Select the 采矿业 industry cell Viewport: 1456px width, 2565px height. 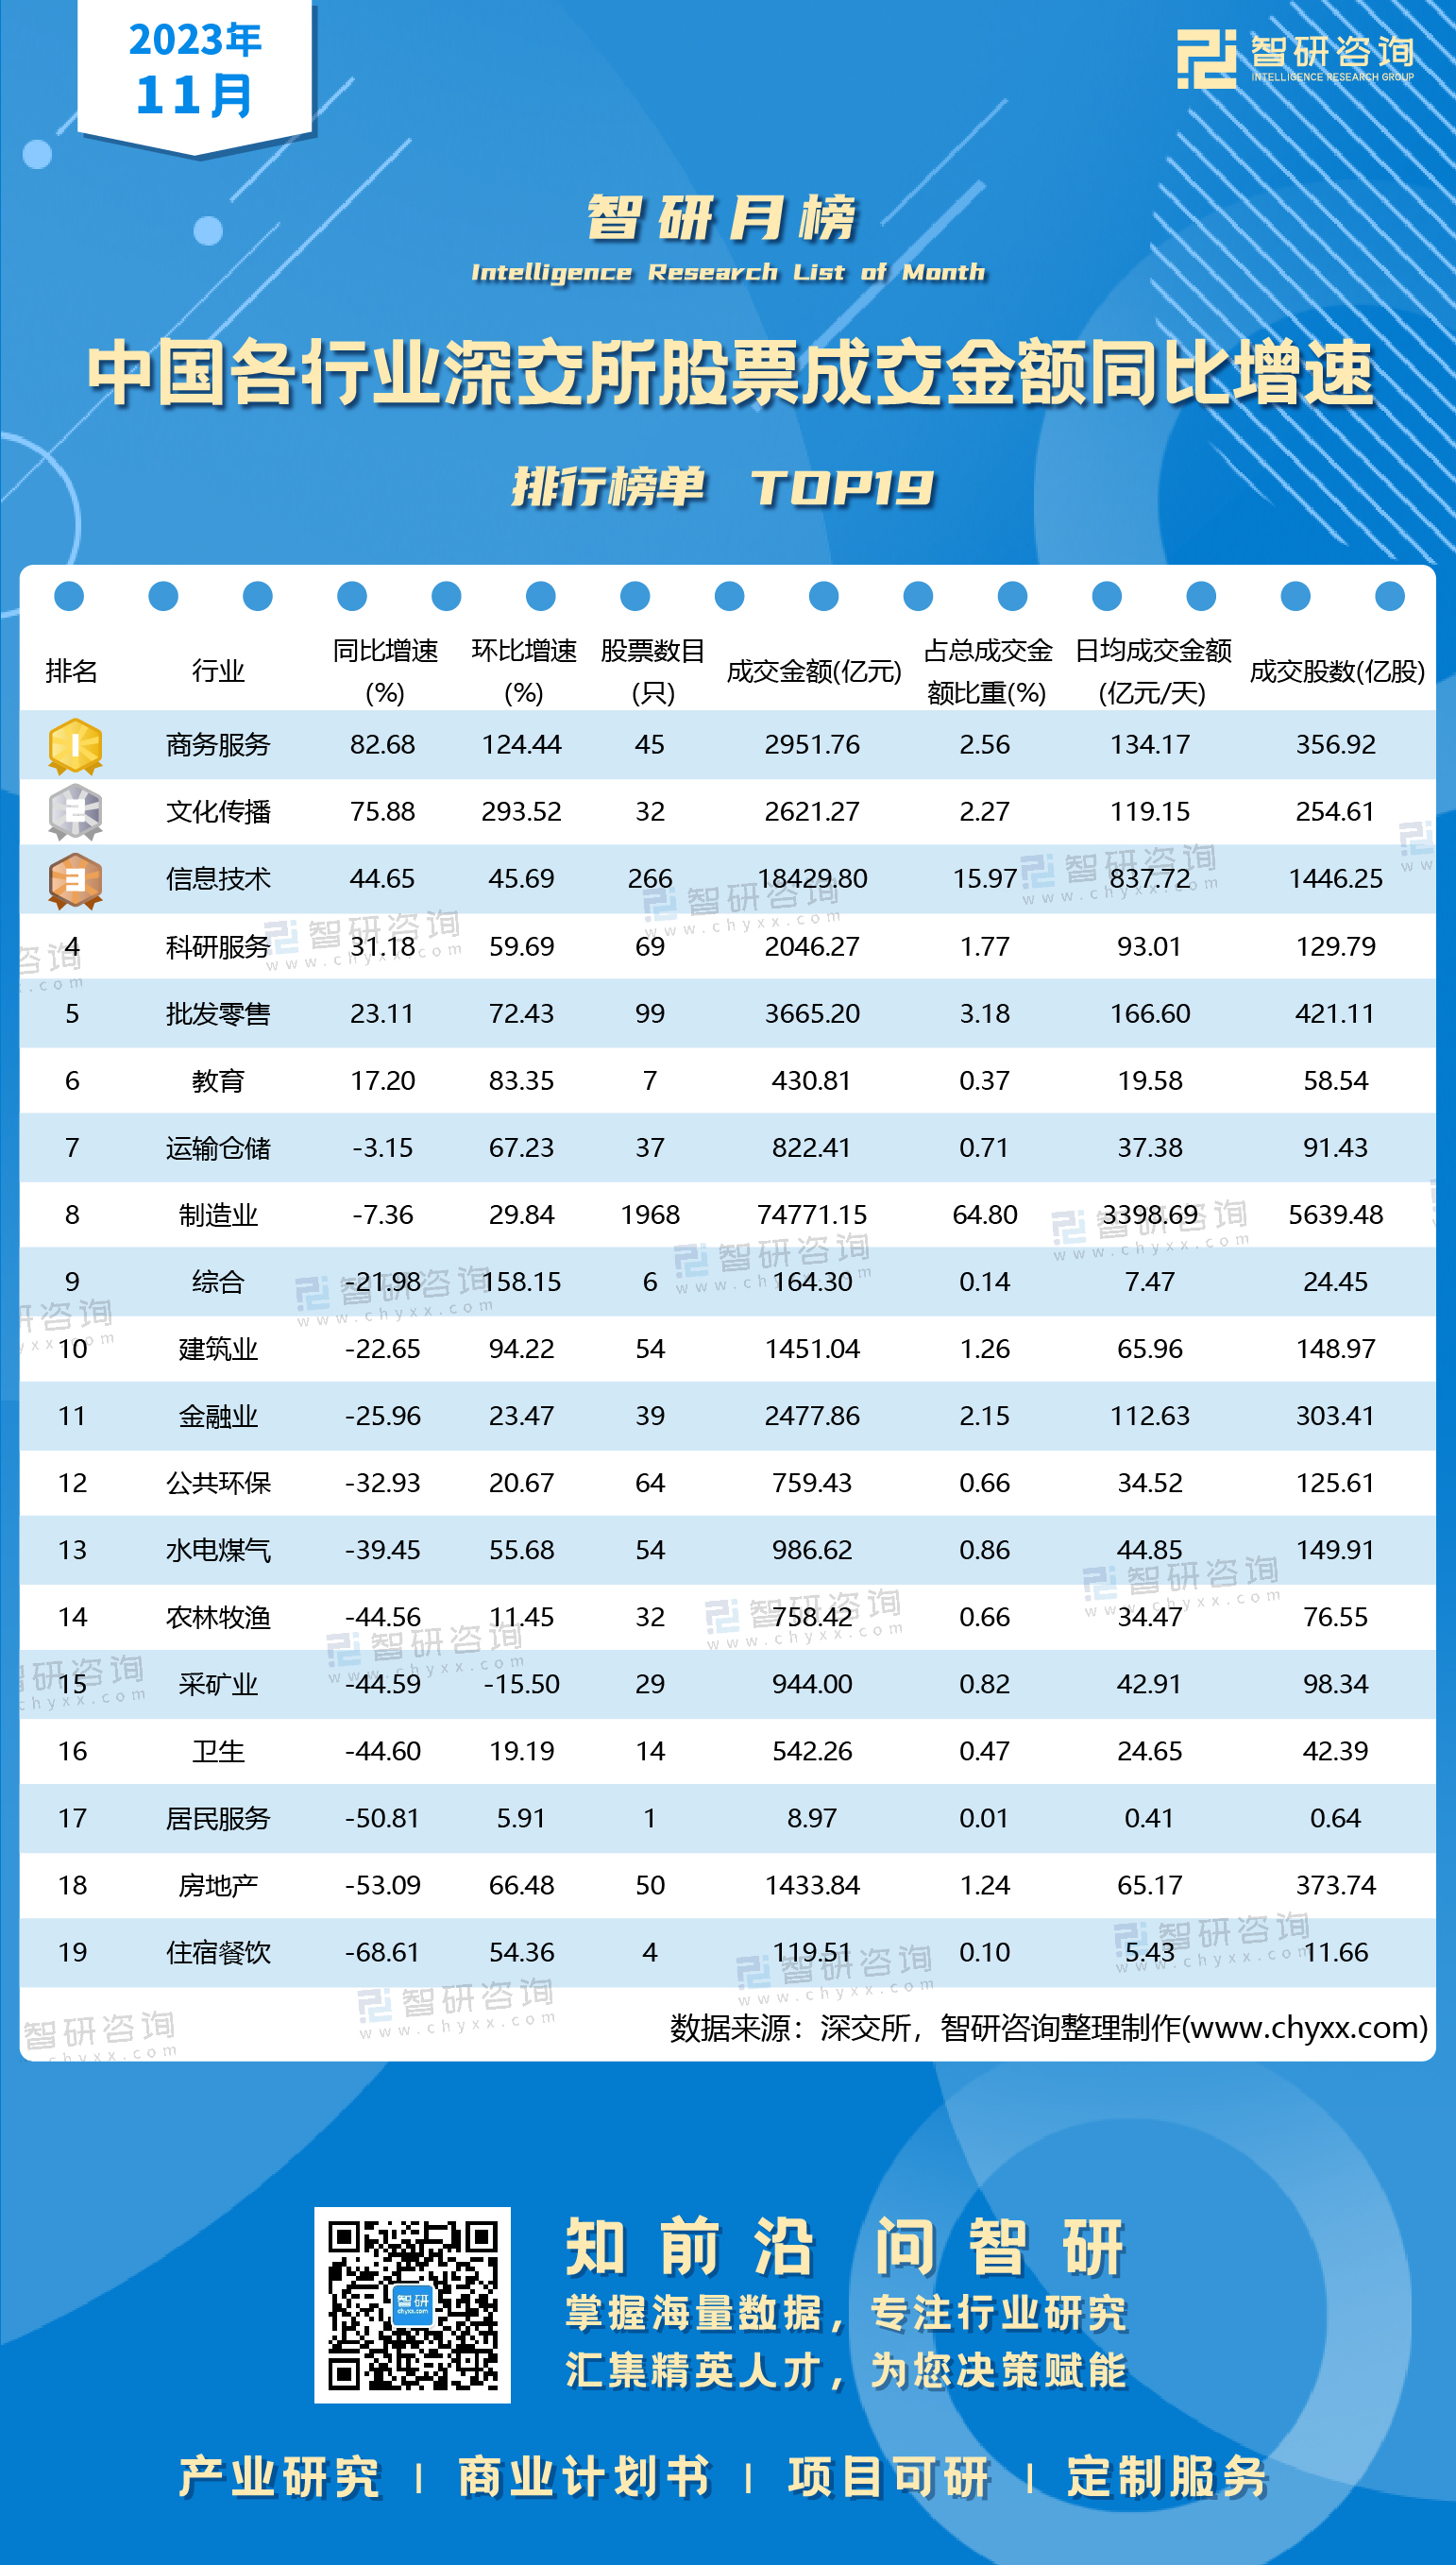tap(218, 1684)
